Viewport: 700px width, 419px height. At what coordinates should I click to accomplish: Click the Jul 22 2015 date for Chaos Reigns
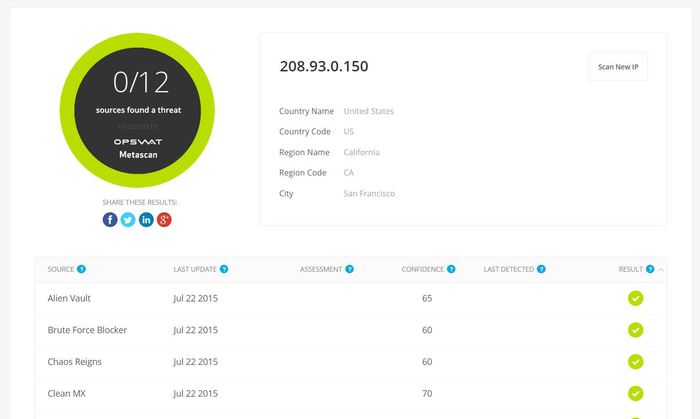[196, 361]
